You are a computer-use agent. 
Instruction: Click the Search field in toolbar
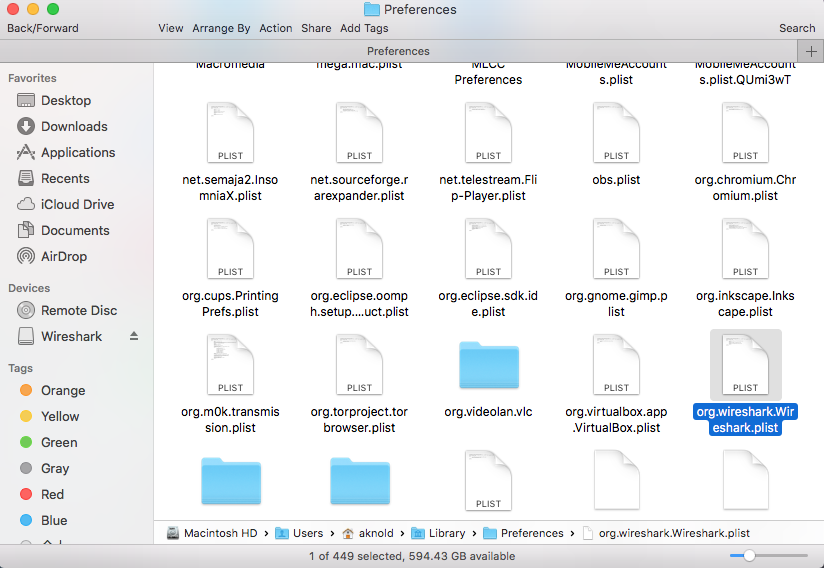coord(797,29)
